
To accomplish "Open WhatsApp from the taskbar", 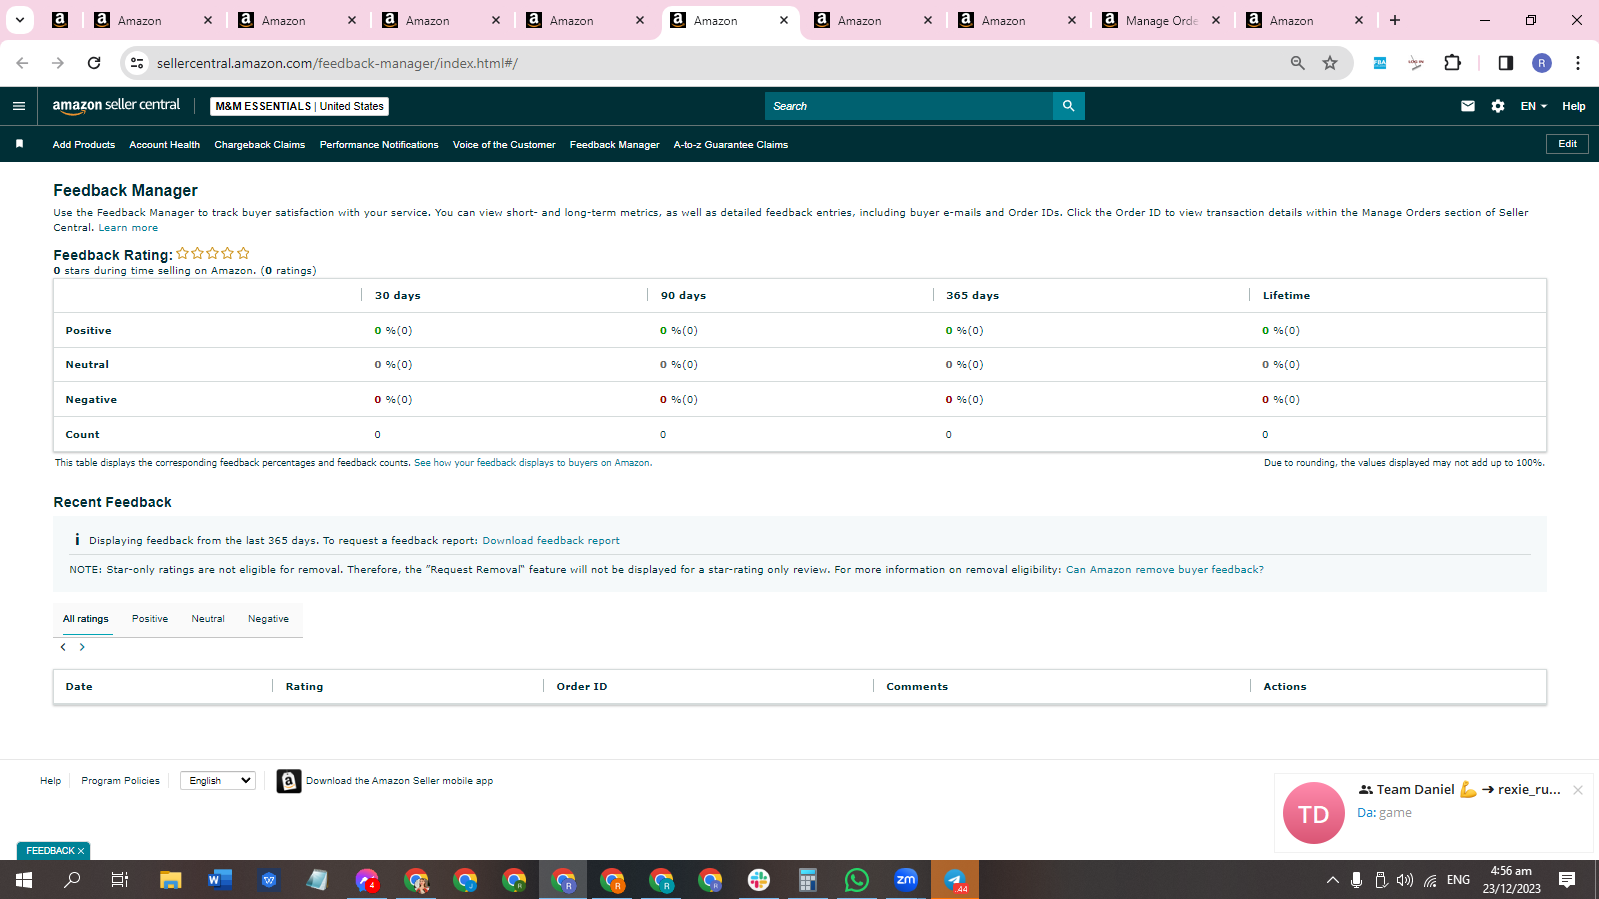I will [857, 880].
